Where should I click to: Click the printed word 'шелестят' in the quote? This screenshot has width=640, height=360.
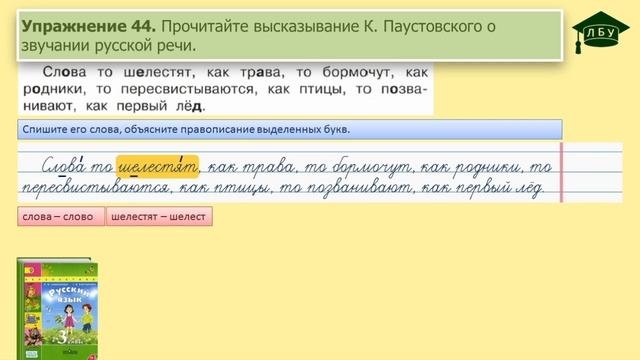click(x=159, y=72)
